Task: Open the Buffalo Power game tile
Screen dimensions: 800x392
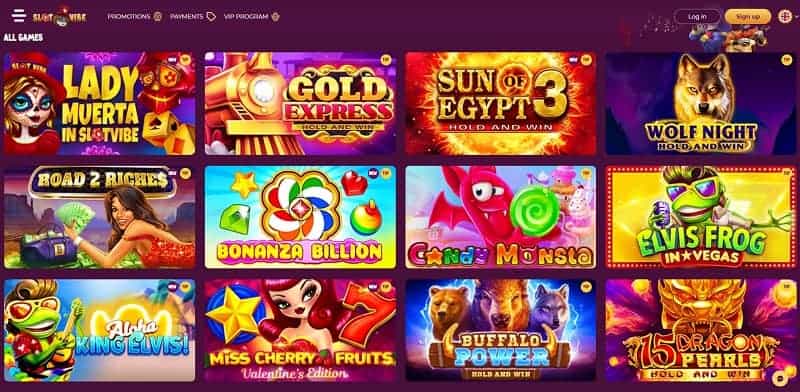Action: [x=501, y=330]
